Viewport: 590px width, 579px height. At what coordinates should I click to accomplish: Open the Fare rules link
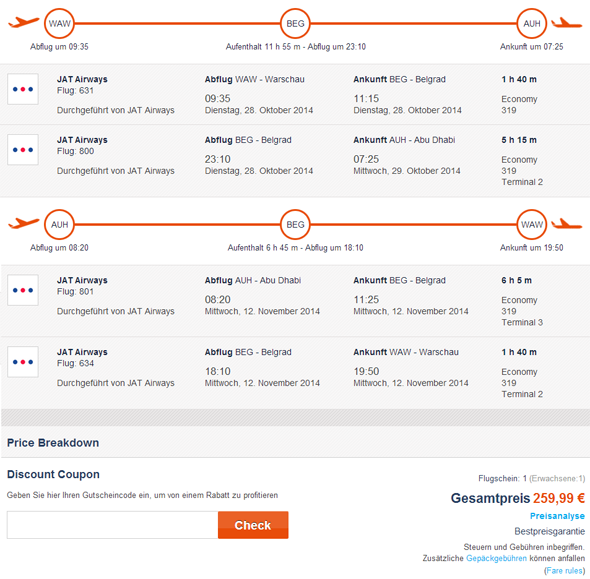[x=564, y=571]
